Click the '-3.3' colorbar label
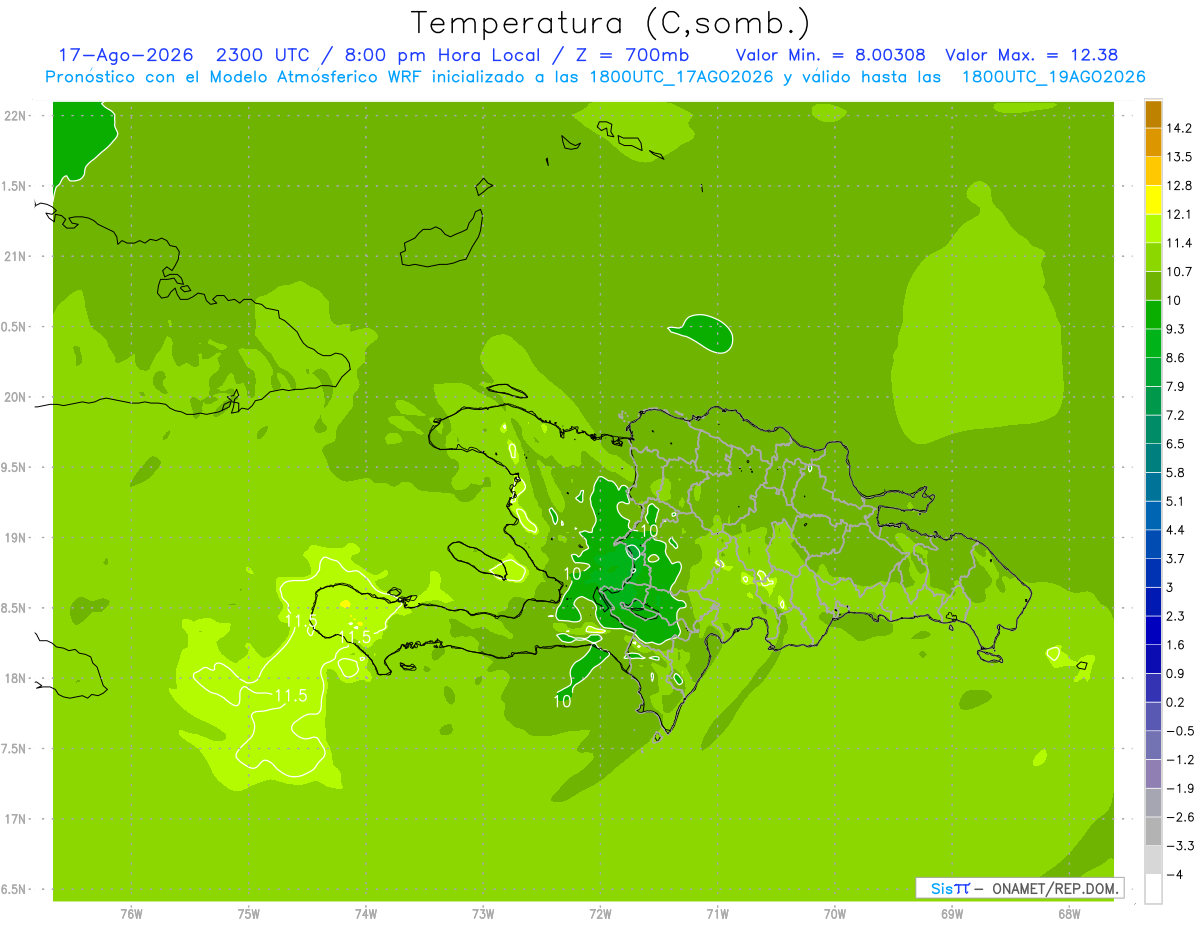 [x=1179, y=846]
